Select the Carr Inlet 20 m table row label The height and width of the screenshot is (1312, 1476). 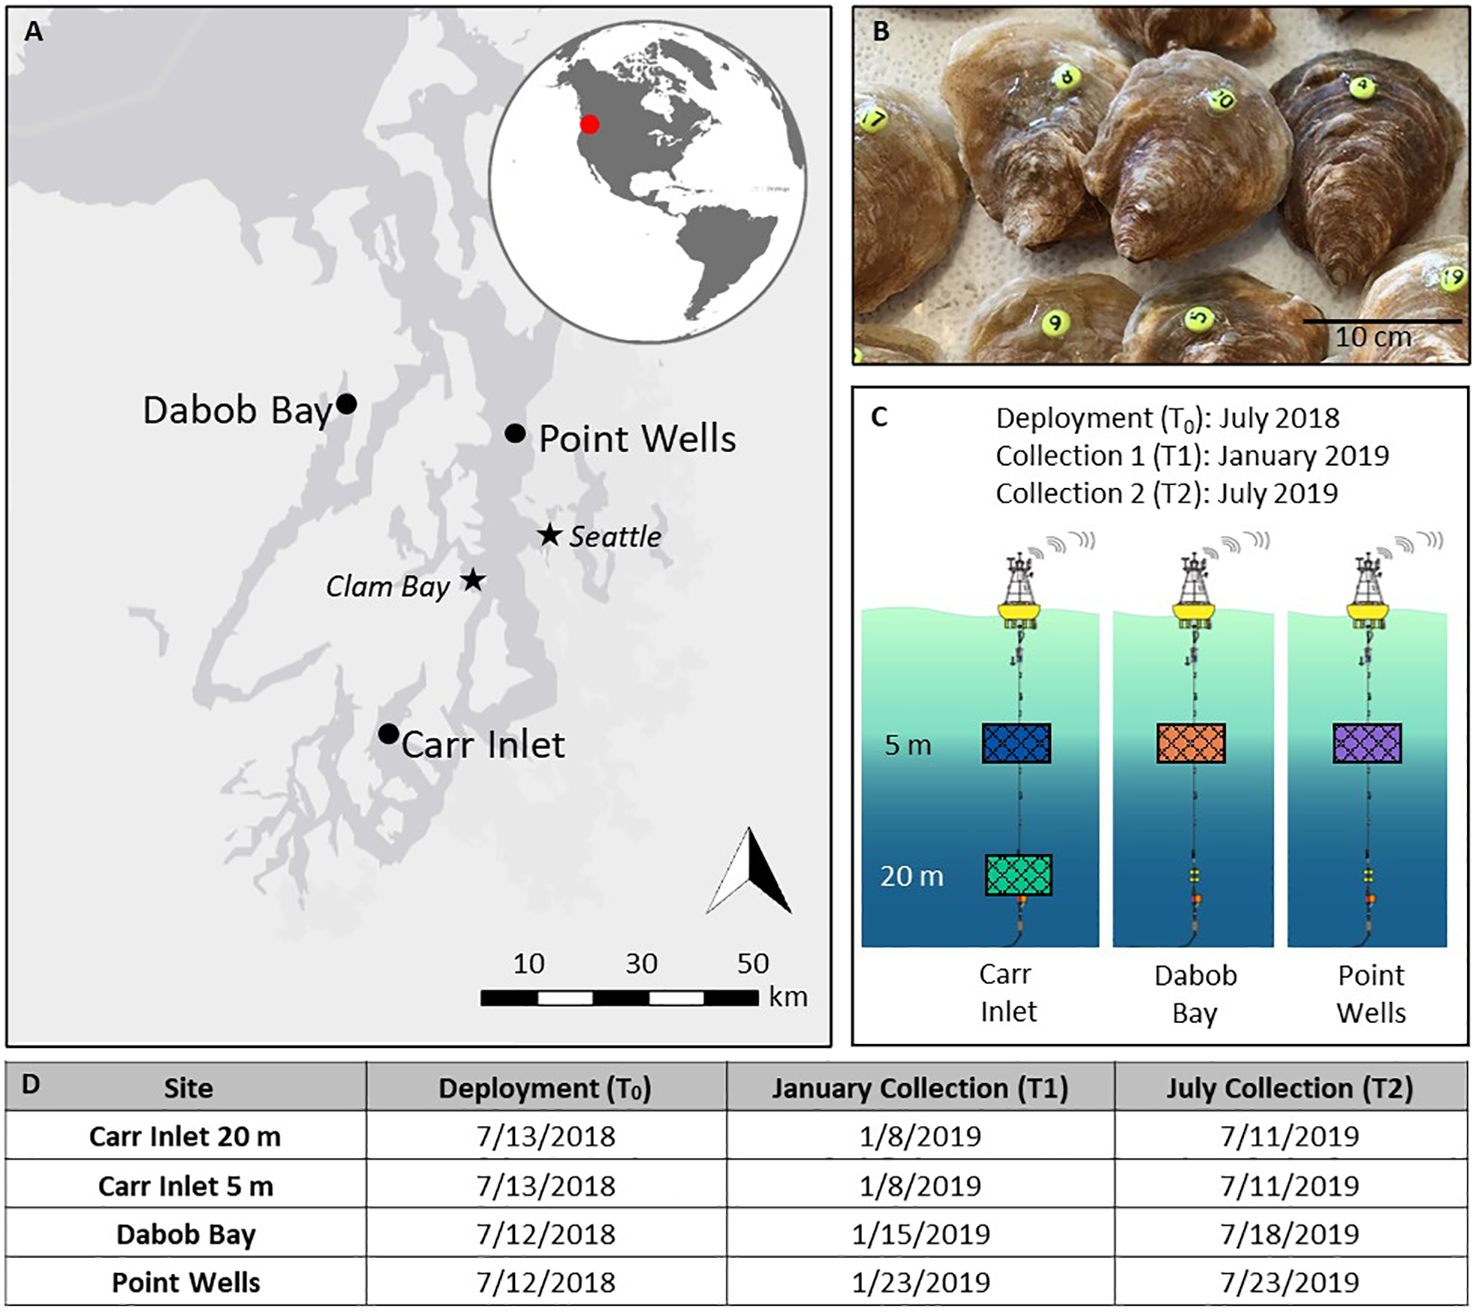[185, 1137]
